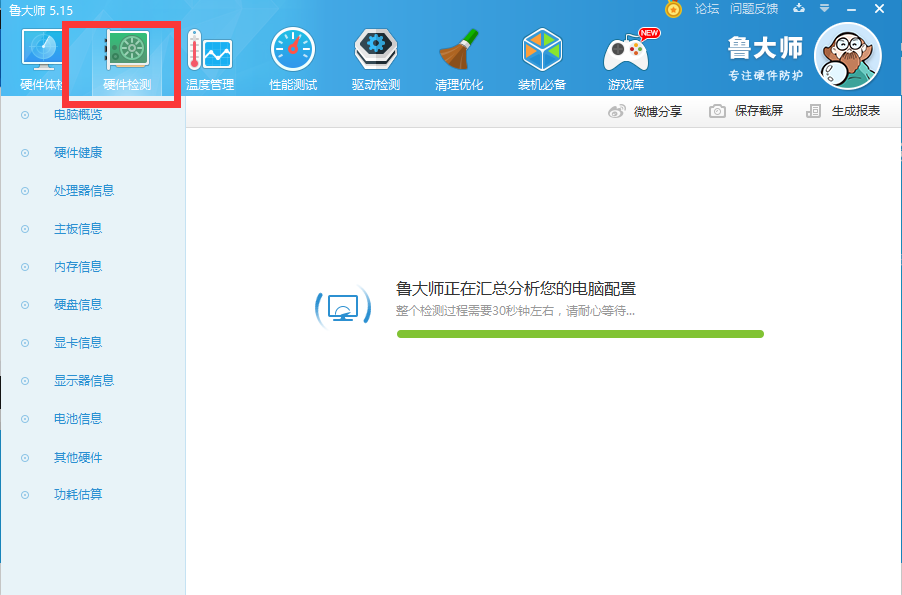902x595 pixels.
Task: Select 显示器信息 in sidebar
Action: click(x=84, y=380)
